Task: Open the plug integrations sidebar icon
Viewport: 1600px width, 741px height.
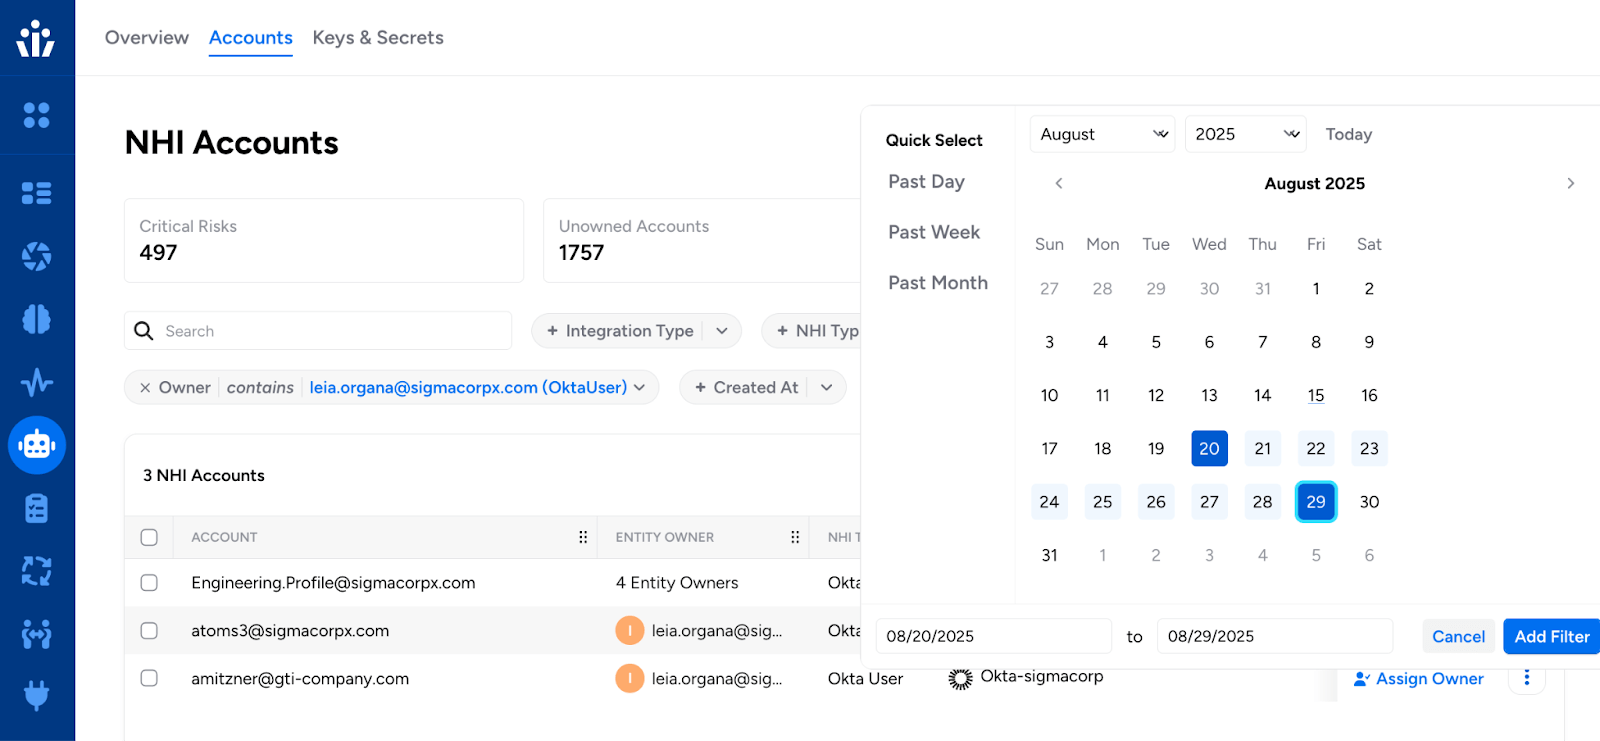Action: point(37,695)
